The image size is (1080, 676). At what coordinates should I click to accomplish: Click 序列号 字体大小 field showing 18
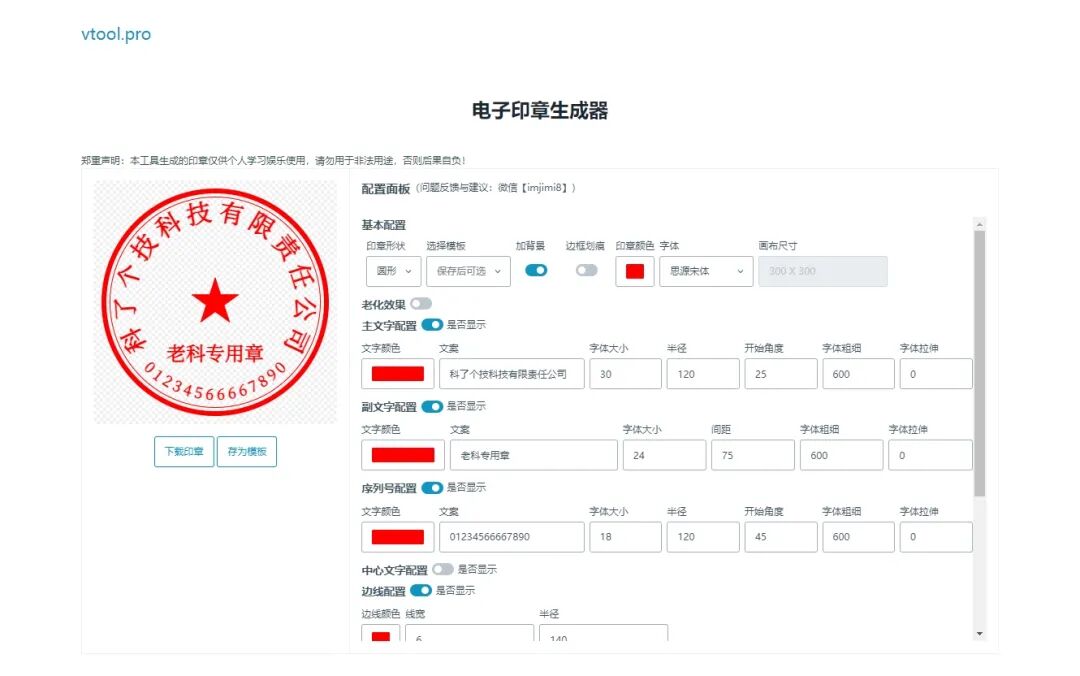pyautogui.click(x=625, y=537)
